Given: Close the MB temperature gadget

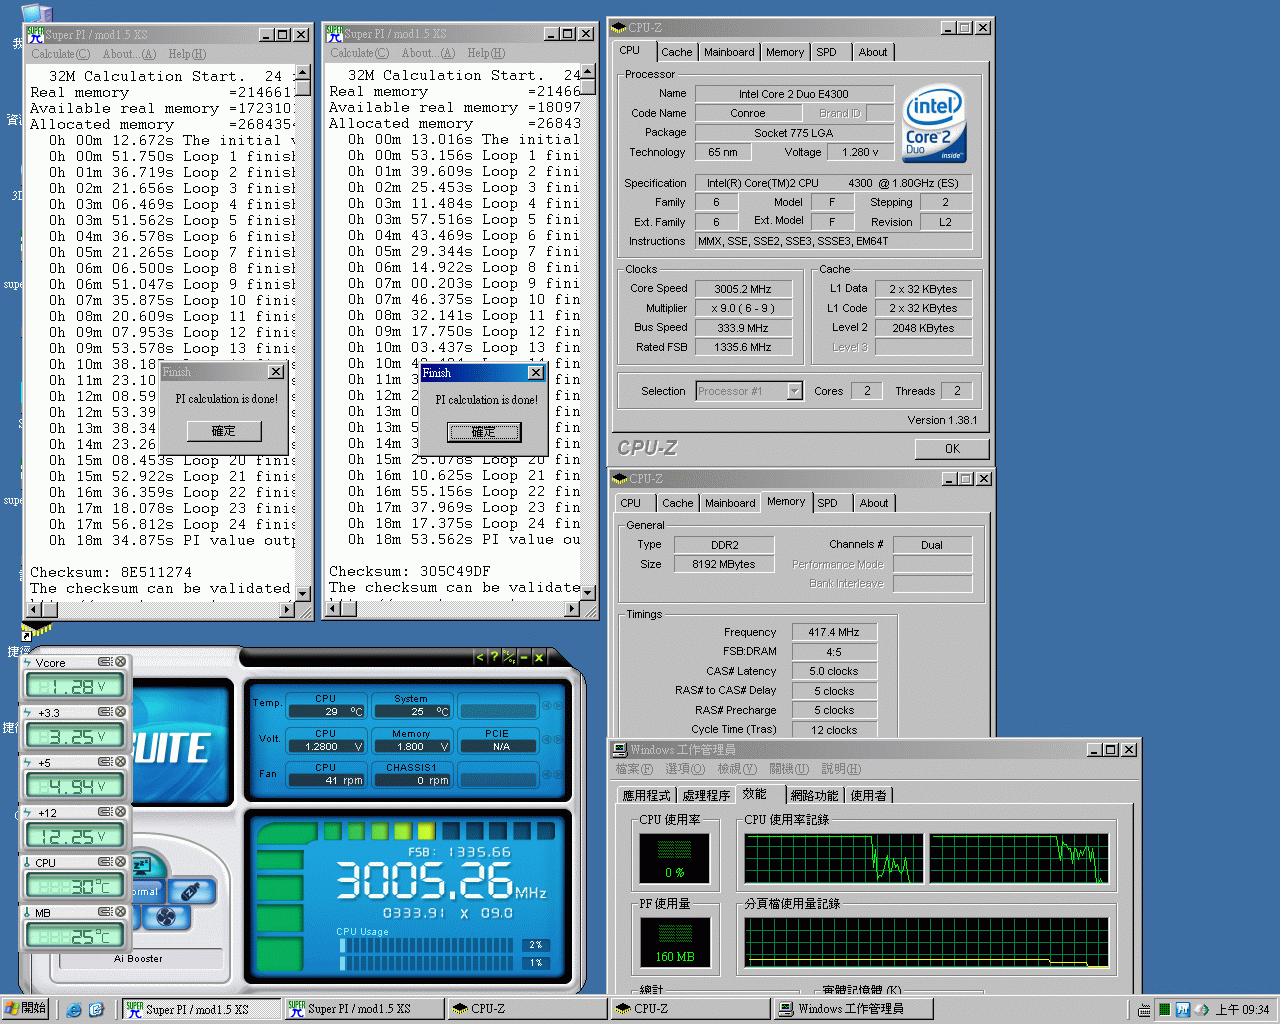Looking at the screenshot, I should click(121, 912).
